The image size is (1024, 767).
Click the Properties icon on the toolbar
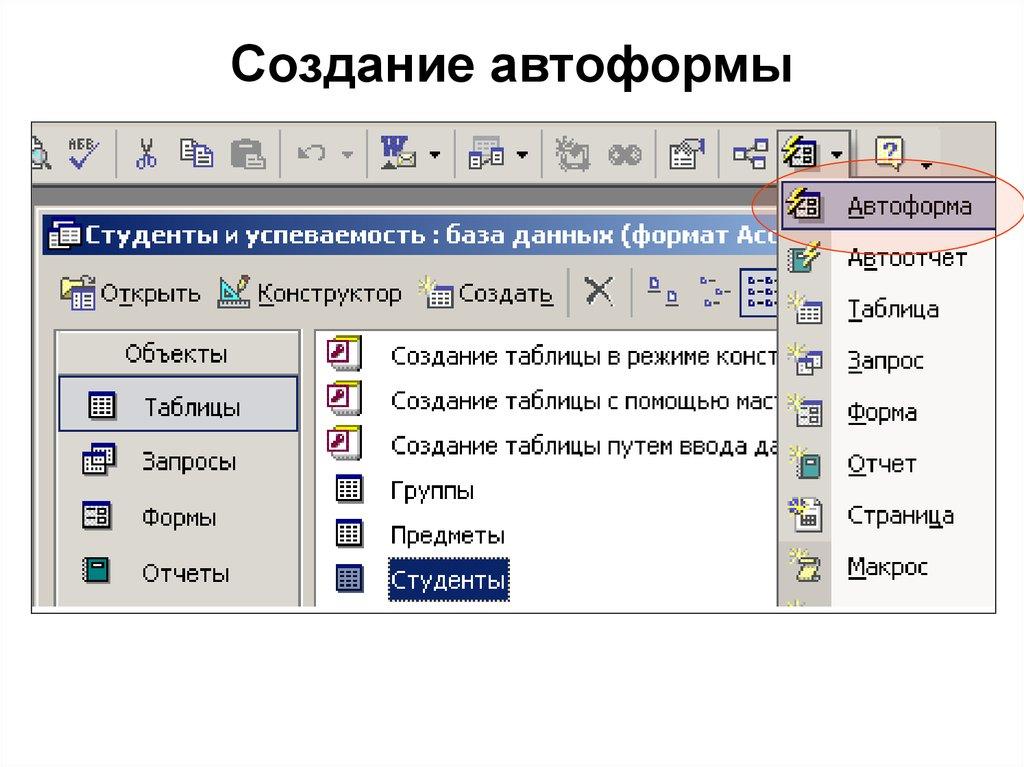point(686,152)
